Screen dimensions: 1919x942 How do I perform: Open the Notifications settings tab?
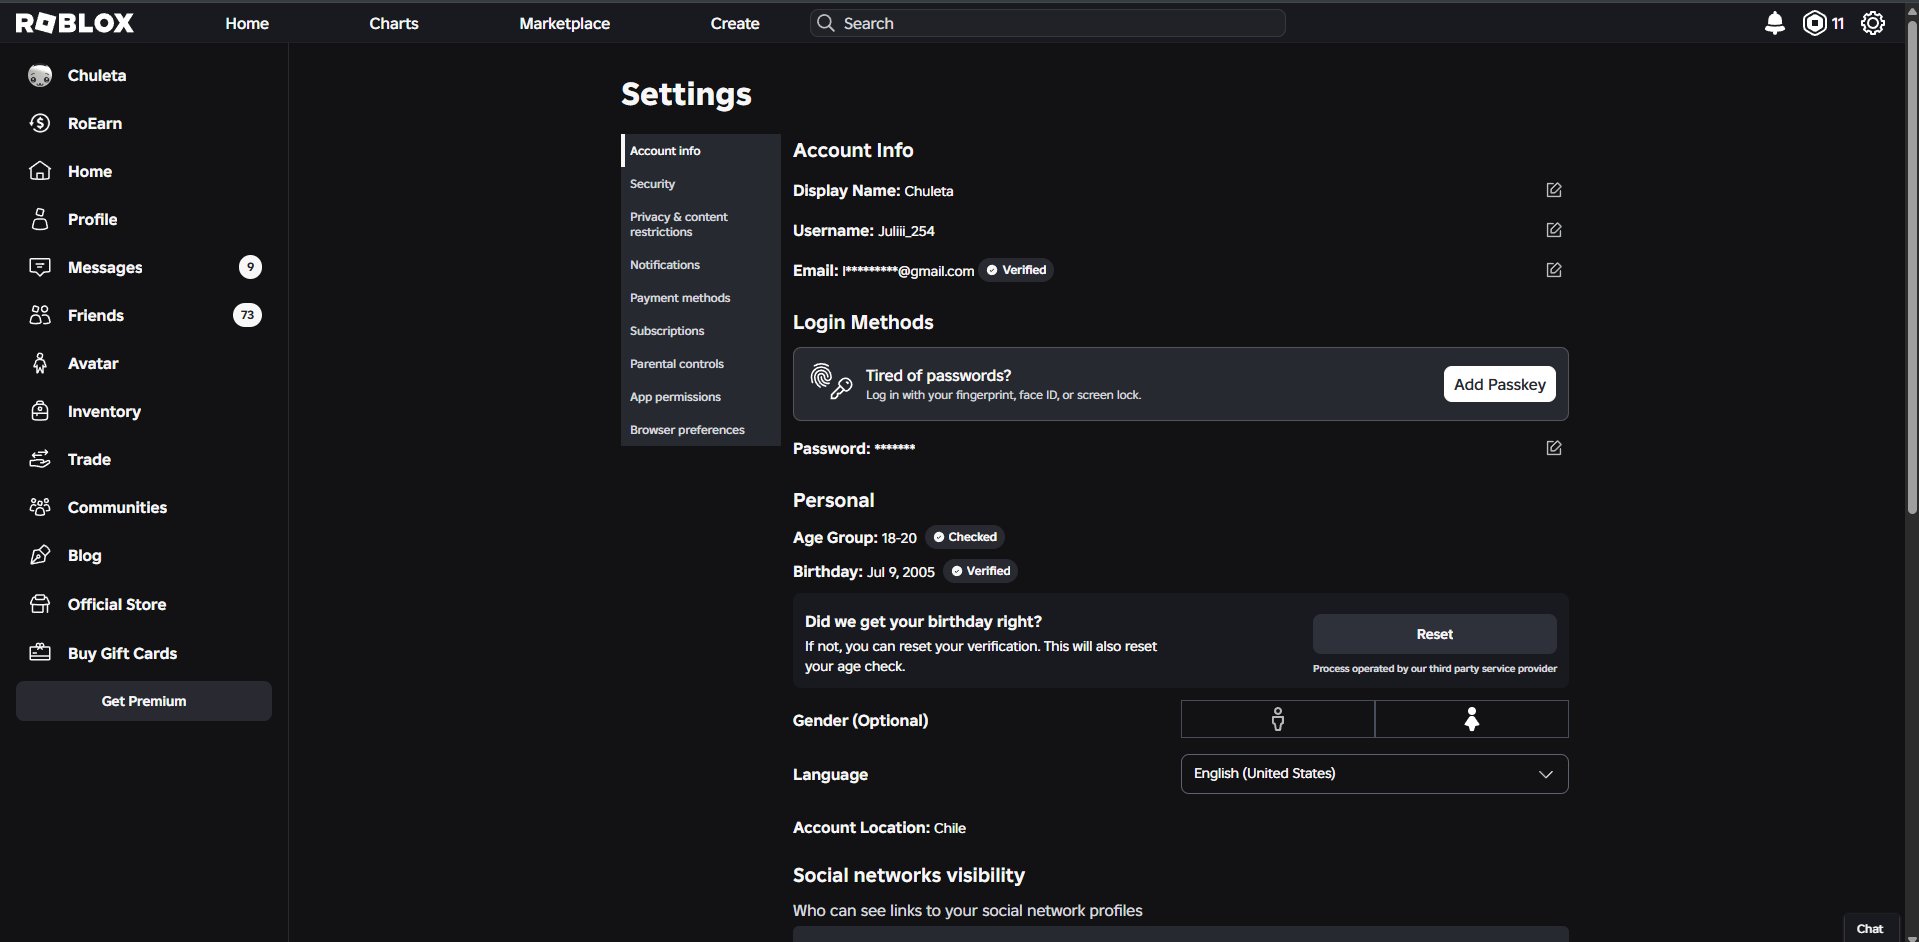coord(700,265)
